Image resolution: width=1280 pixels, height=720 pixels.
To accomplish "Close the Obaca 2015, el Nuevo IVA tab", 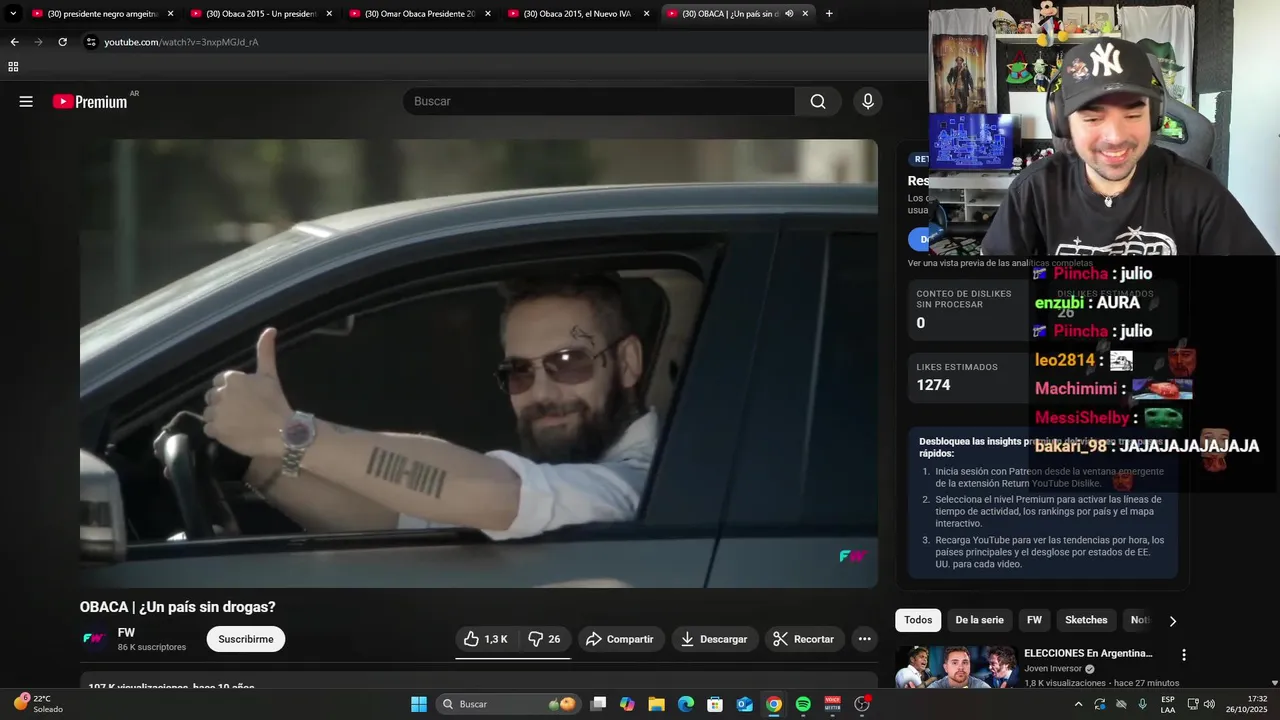I will [646, 14].
